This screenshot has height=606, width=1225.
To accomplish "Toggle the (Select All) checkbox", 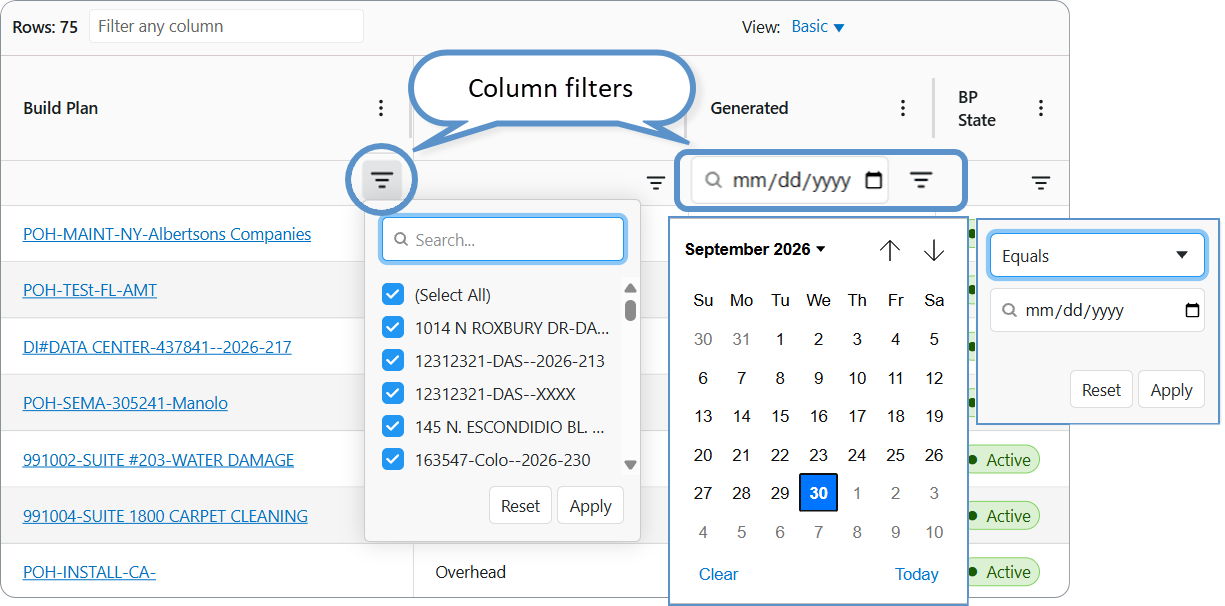I will pos(393,295).
